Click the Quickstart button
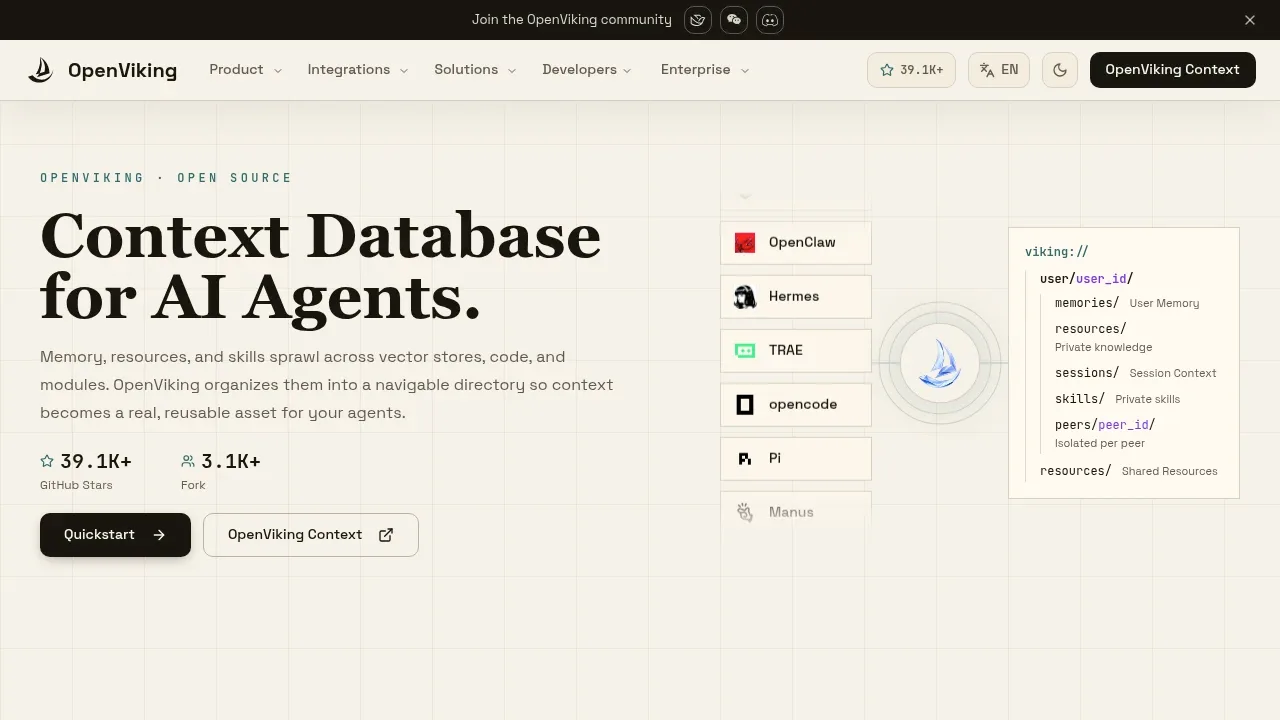 click(x=115, y=535)
